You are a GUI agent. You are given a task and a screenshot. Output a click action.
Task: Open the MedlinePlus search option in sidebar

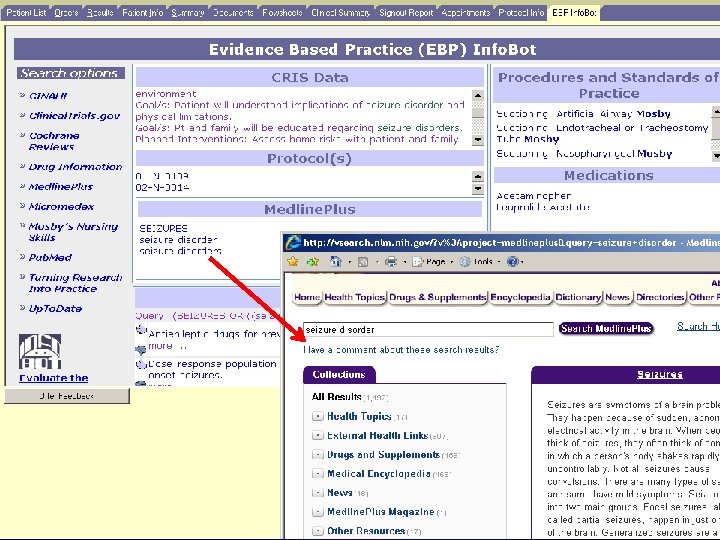click(x=61, y=186)
